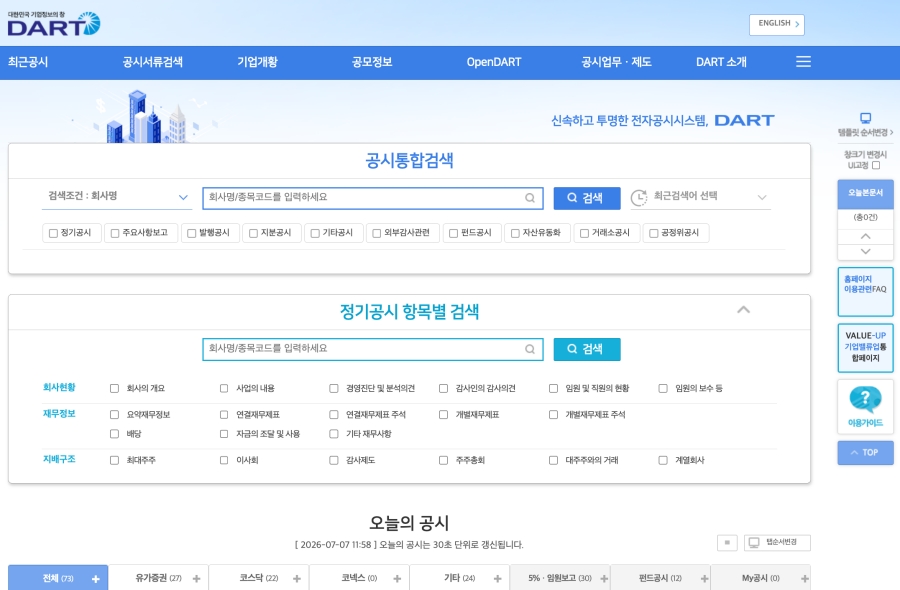Check the 배당 item checkbox
The width and height of the screenshot is (900, 590).
coord(114,434)
